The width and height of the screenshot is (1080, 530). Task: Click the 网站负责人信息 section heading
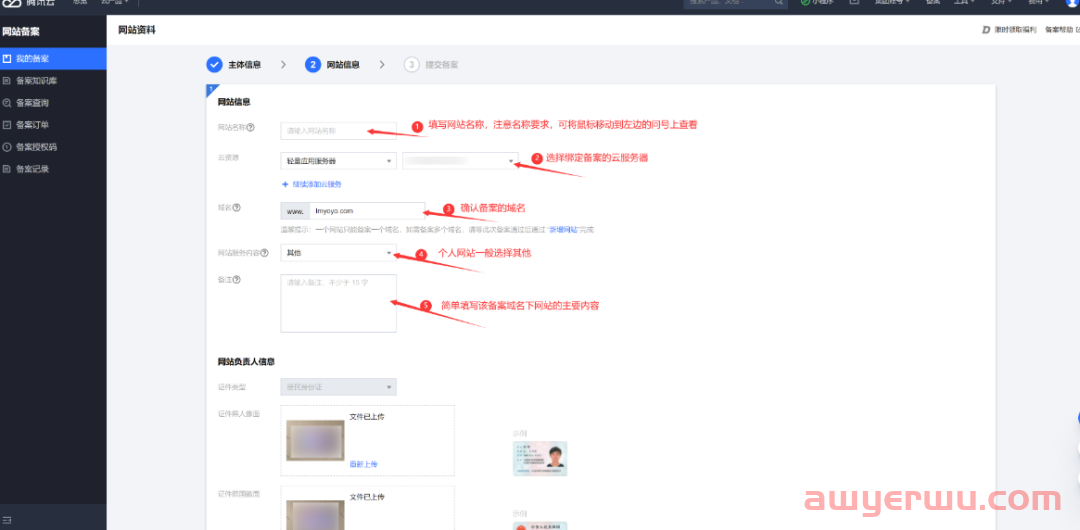tap(247, 361)
